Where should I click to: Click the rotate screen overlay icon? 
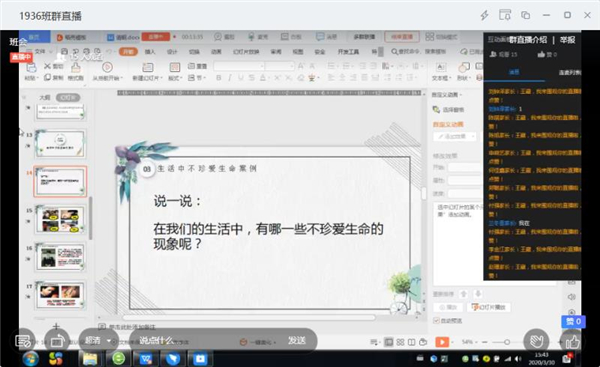(57, 341)
